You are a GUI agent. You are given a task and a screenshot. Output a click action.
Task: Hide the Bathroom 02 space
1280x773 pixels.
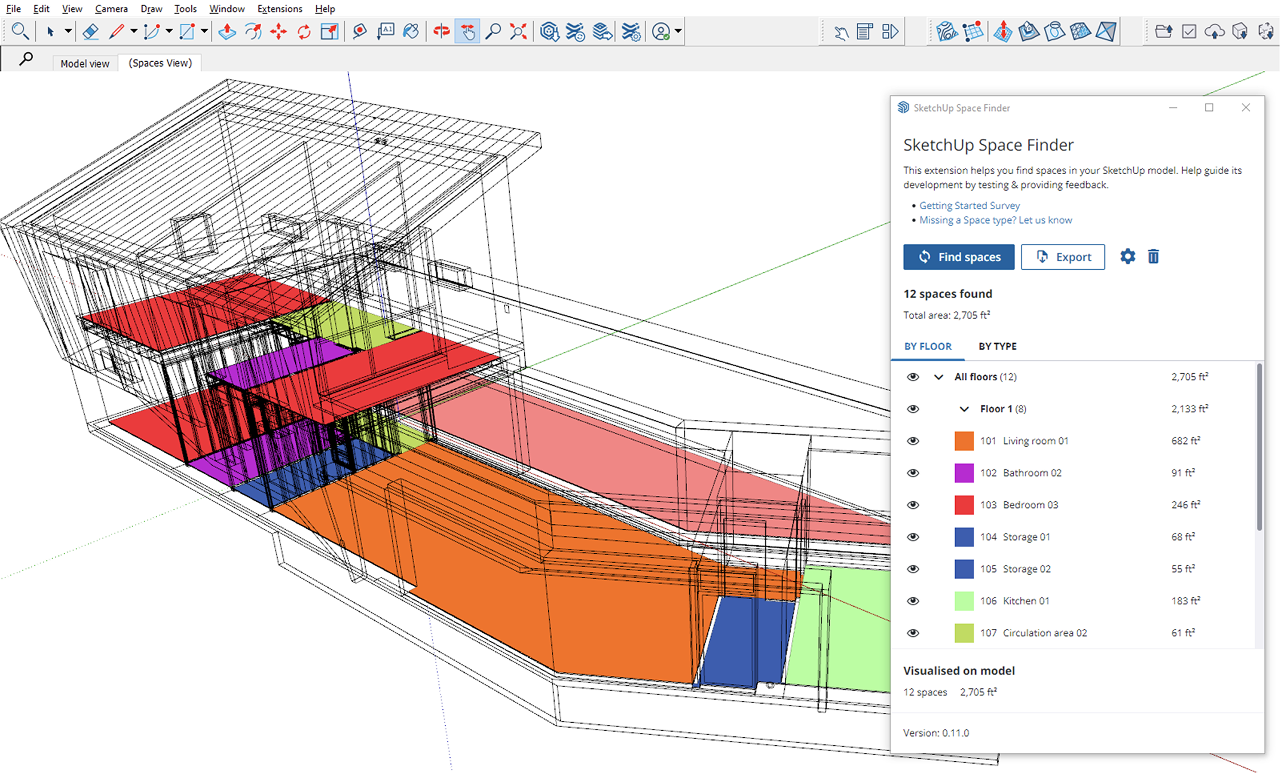tap(912, 473)
